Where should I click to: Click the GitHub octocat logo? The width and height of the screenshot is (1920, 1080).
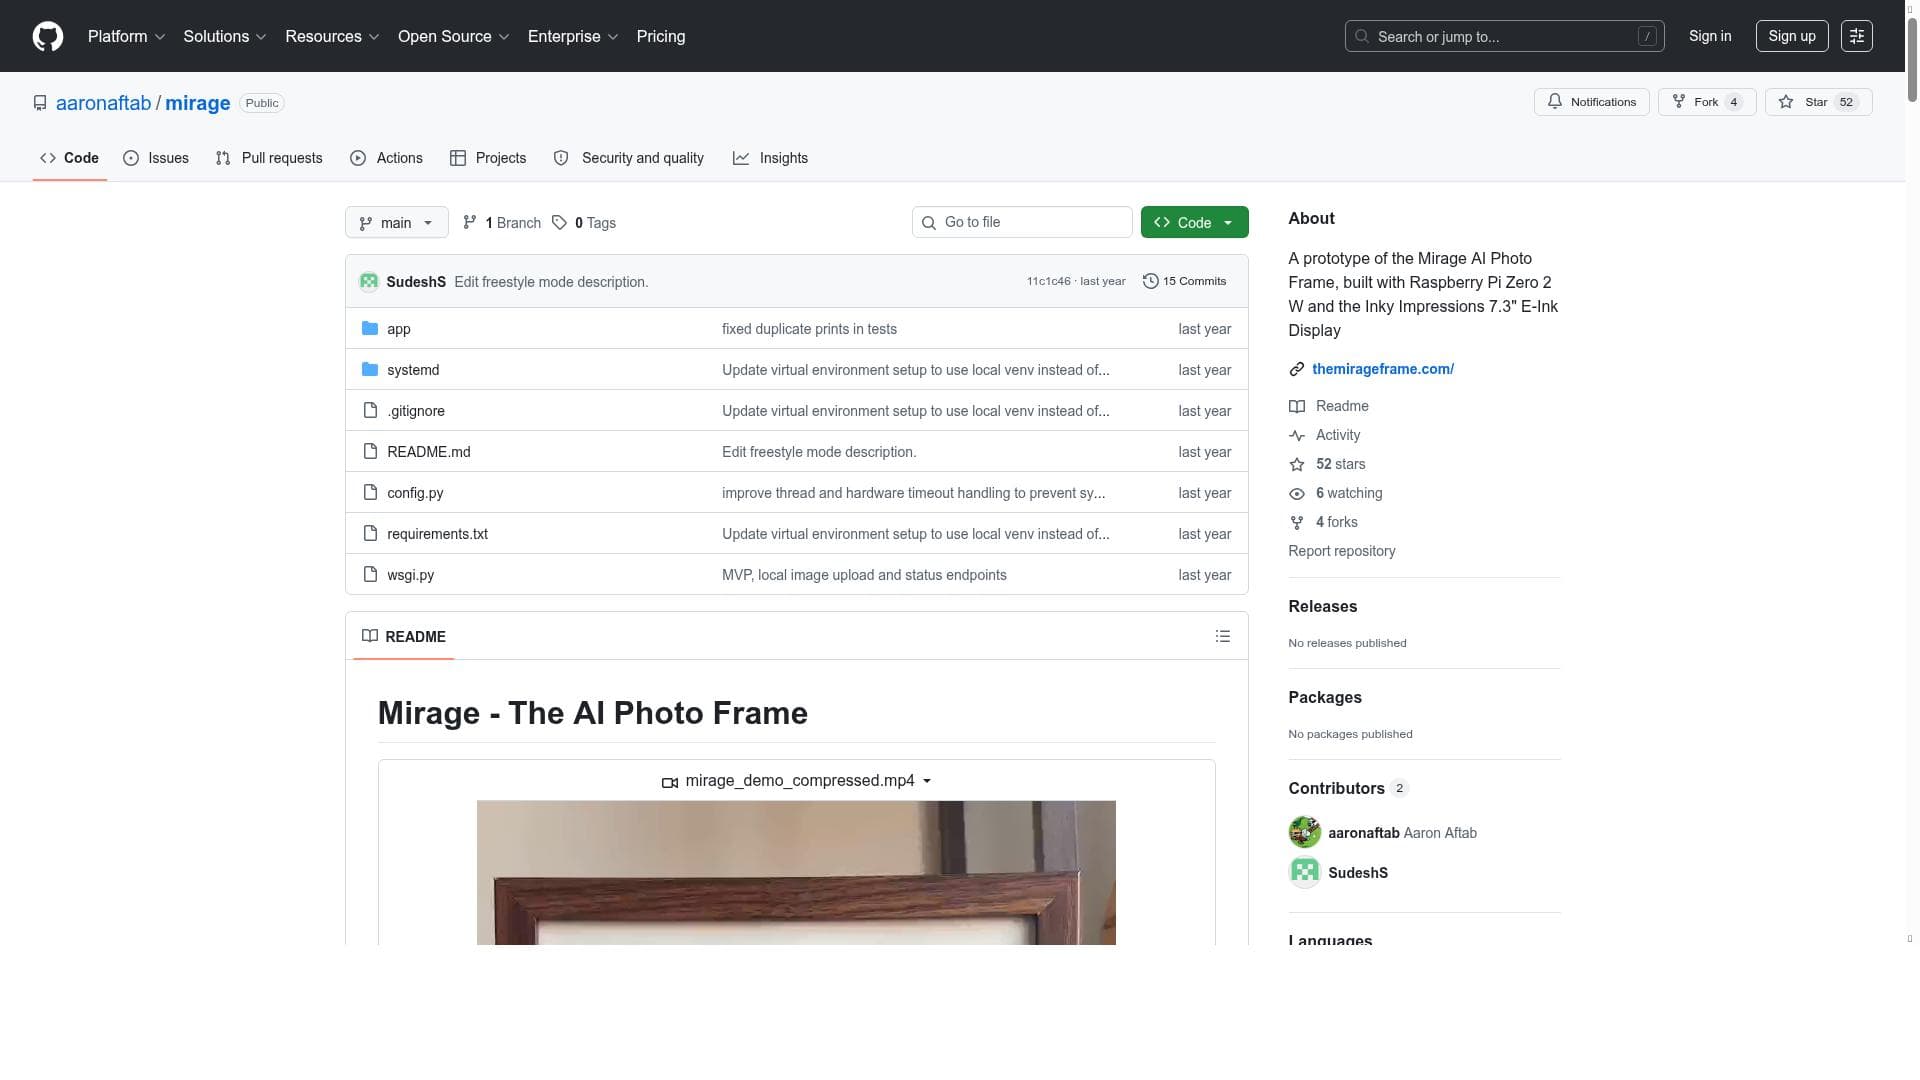tap(47, 36)
